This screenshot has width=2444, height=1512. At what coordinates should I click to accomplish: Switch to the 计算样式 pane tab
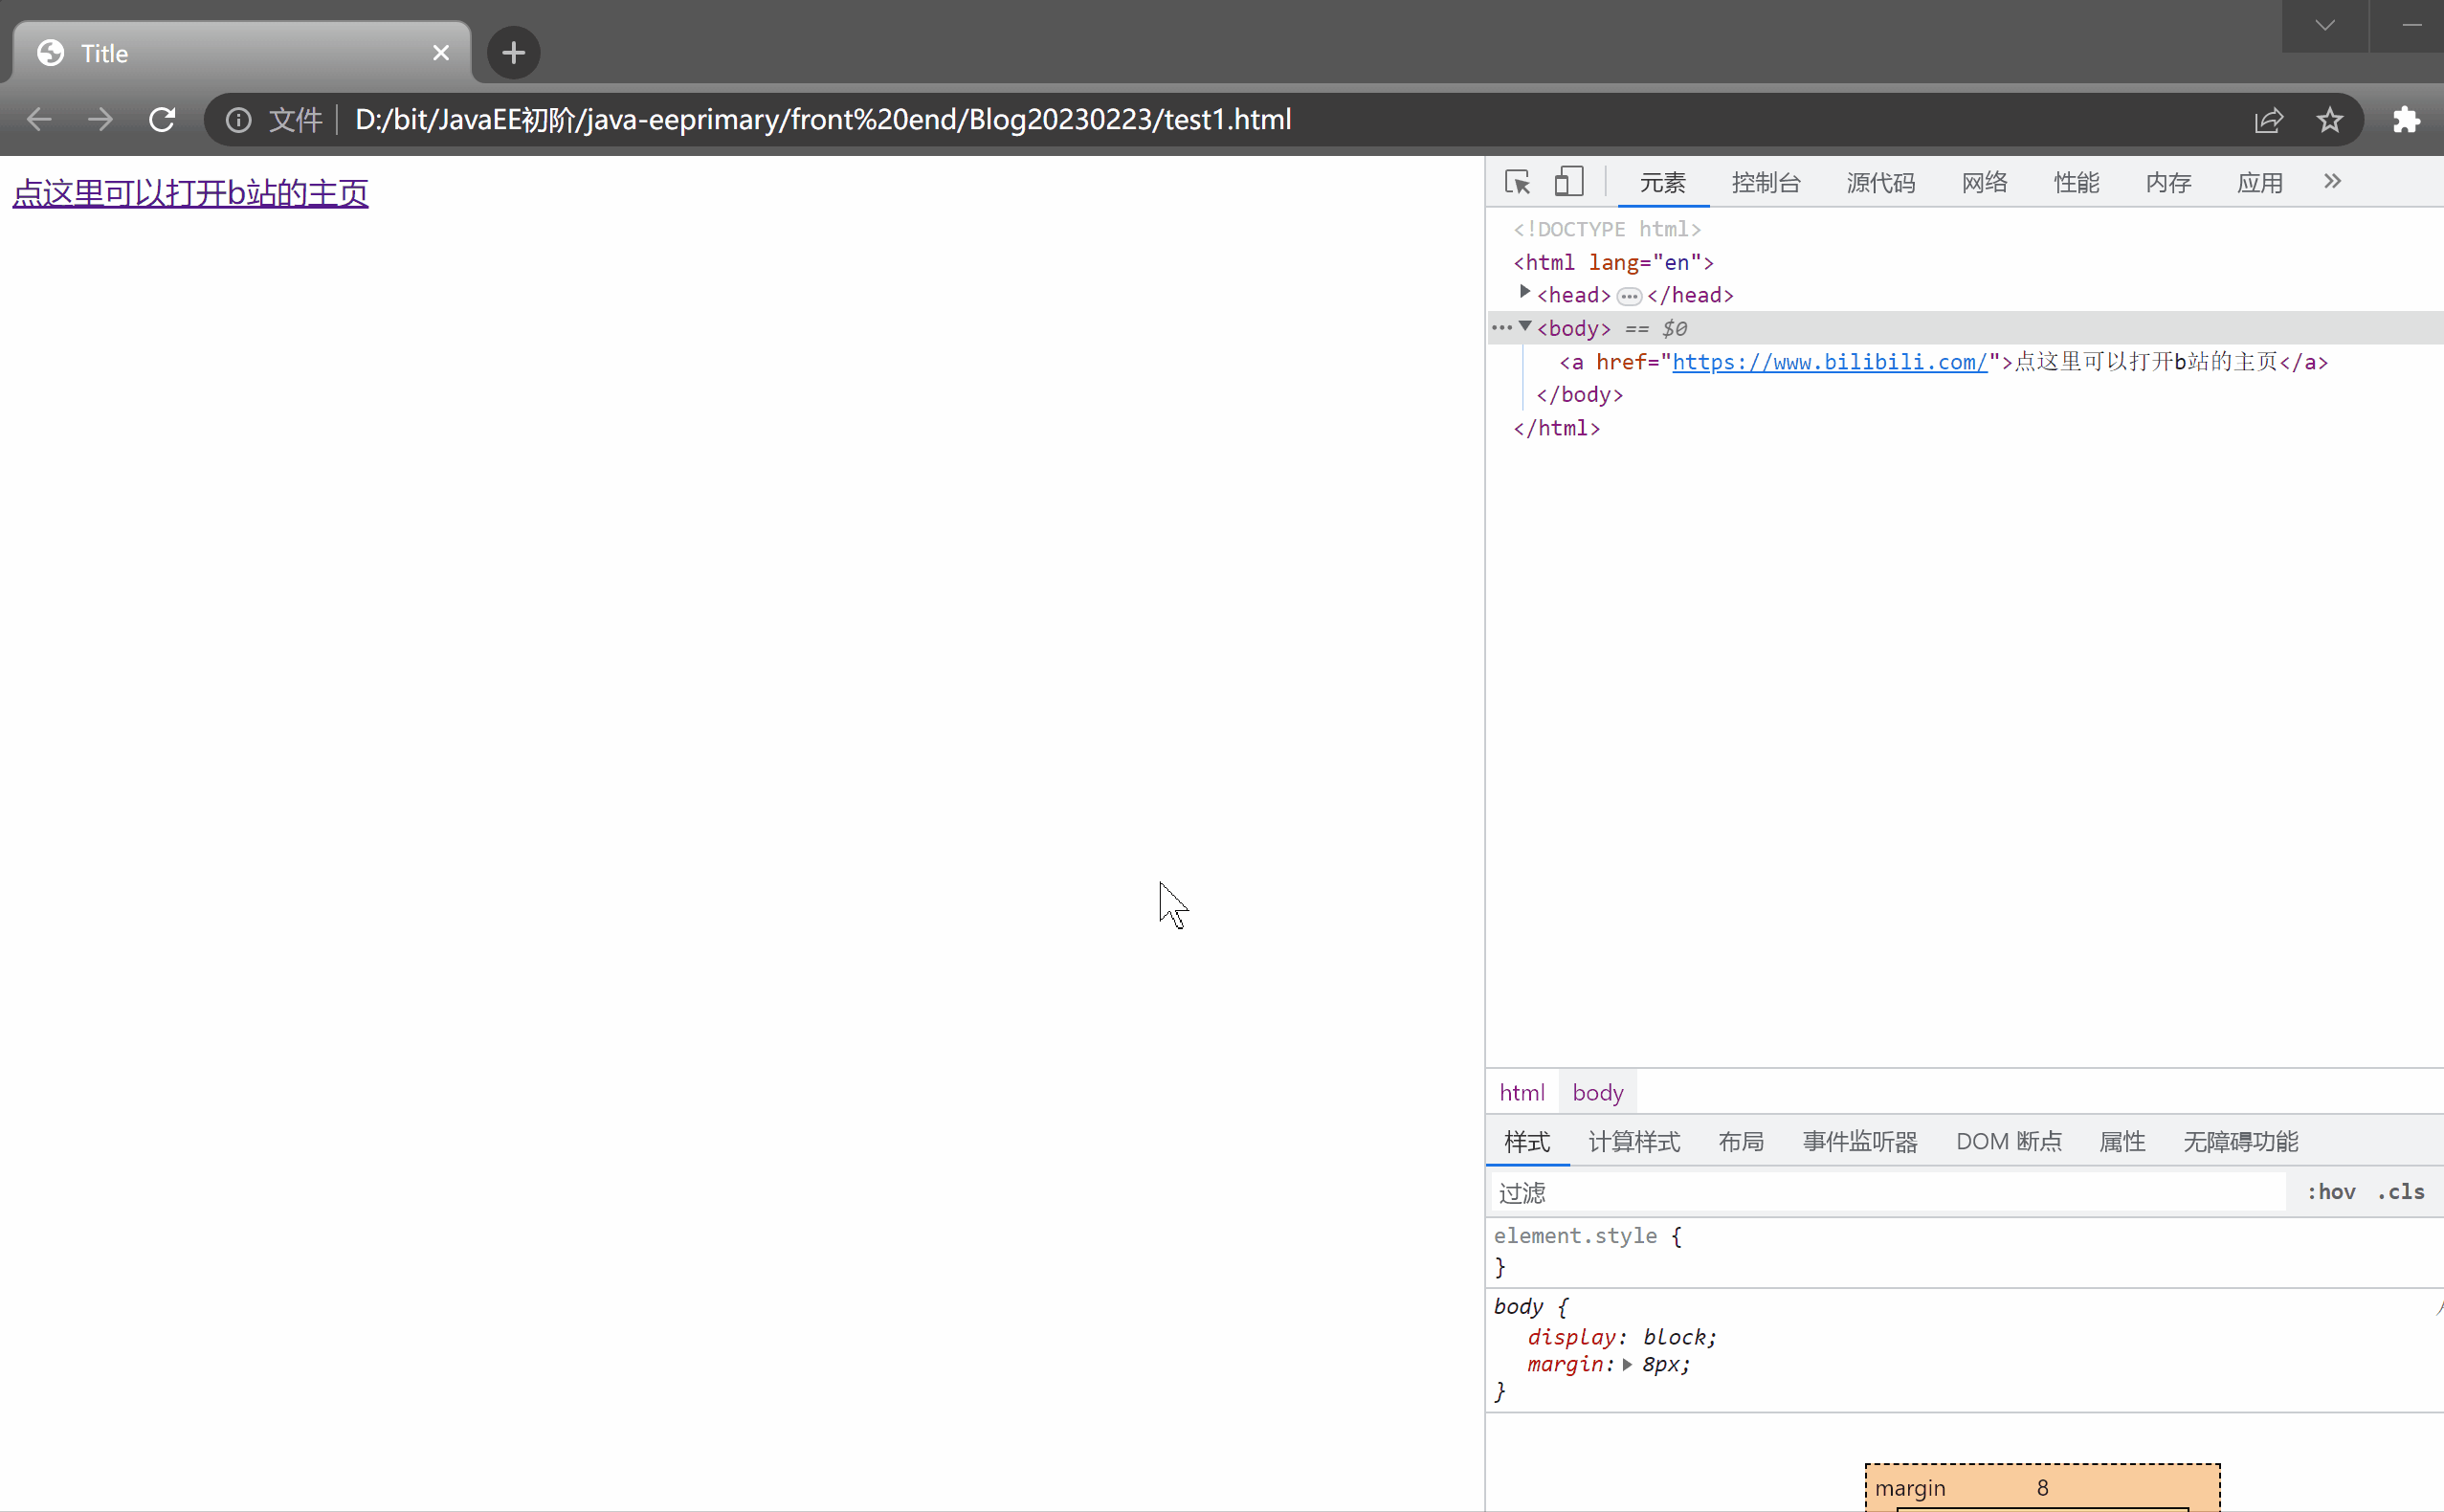pos(1634,1141)
